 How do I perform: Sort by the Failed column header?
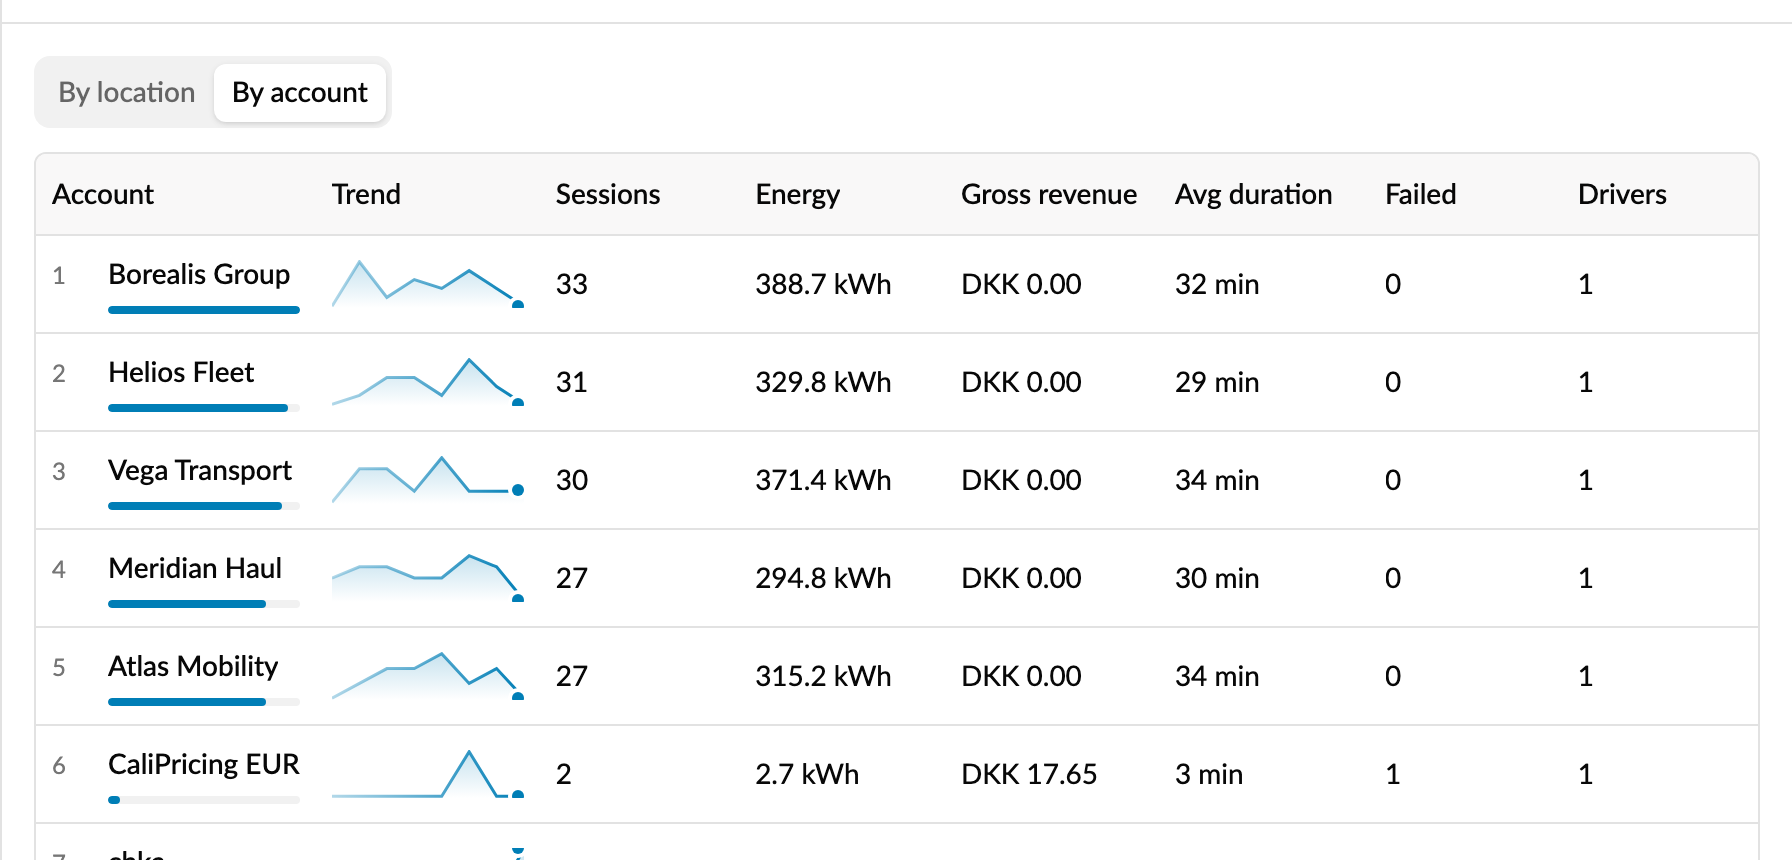pyautogui.click(x=1421, y=194)
